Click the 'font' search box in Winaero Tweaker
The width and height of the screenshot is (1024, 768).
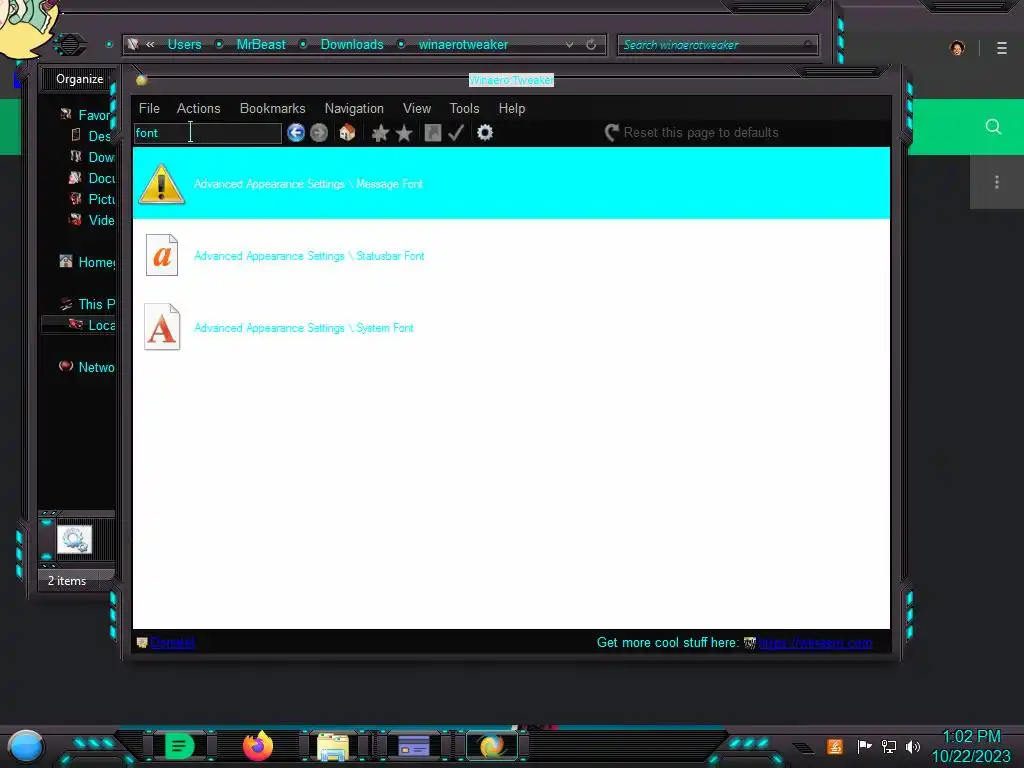click(x=208, y=133)
